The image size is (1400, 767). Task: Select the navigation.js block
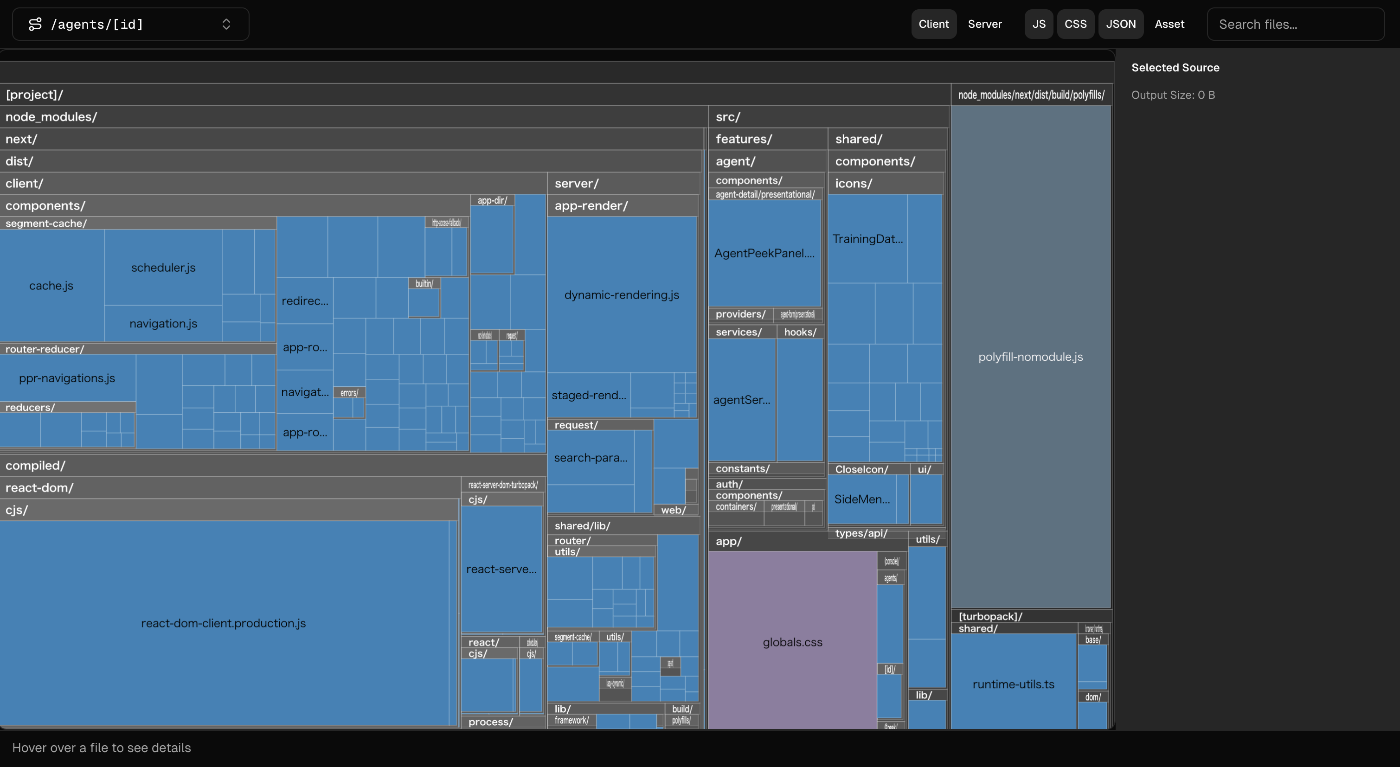(x=163, y=324)
